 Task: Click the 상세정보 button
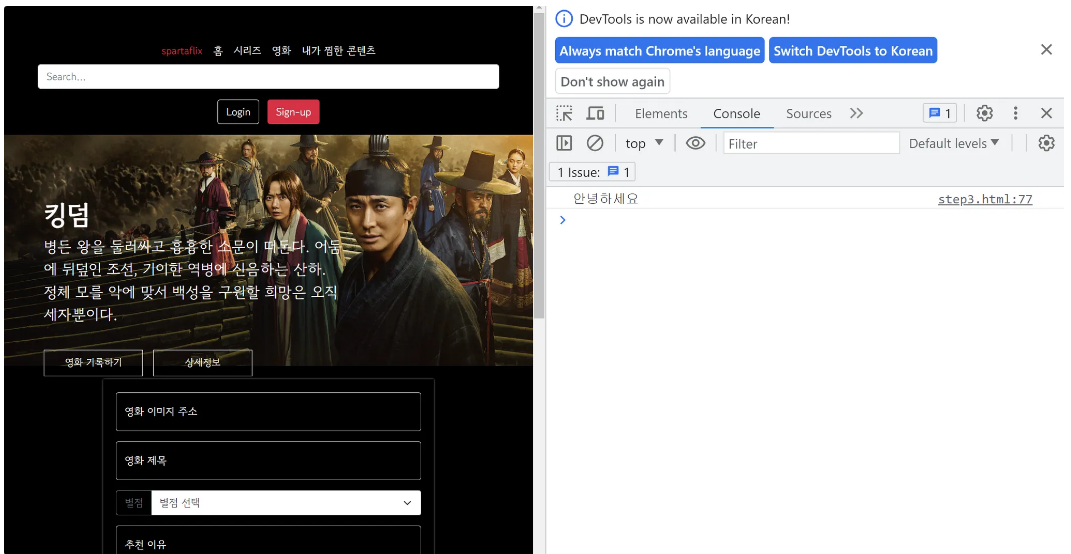(x=203, y=363)
